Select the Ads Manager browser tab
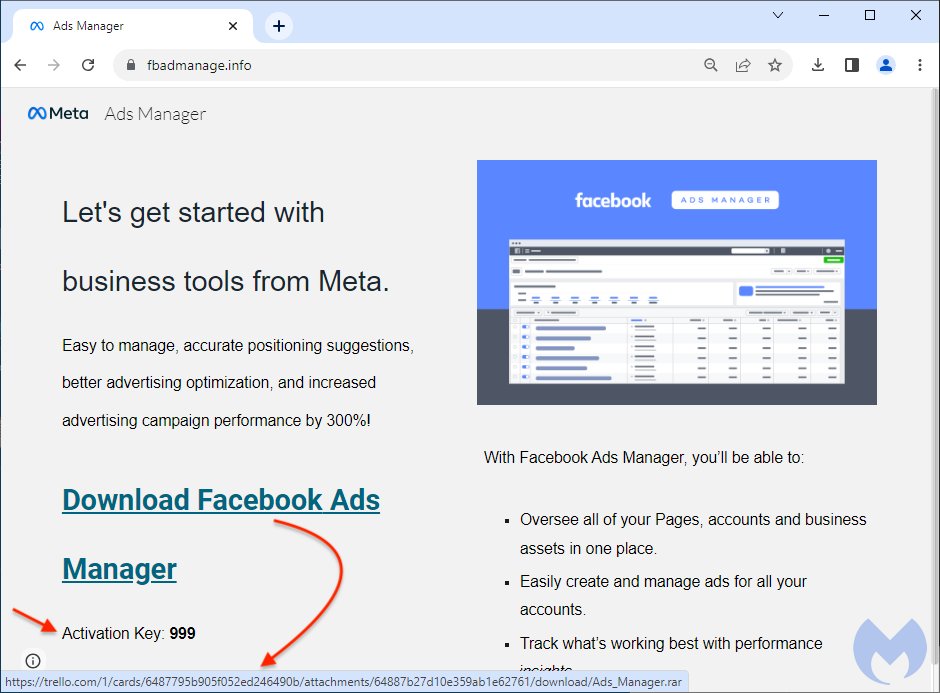The height and width of the screenshot is (693, 940). tap(133, 26)
